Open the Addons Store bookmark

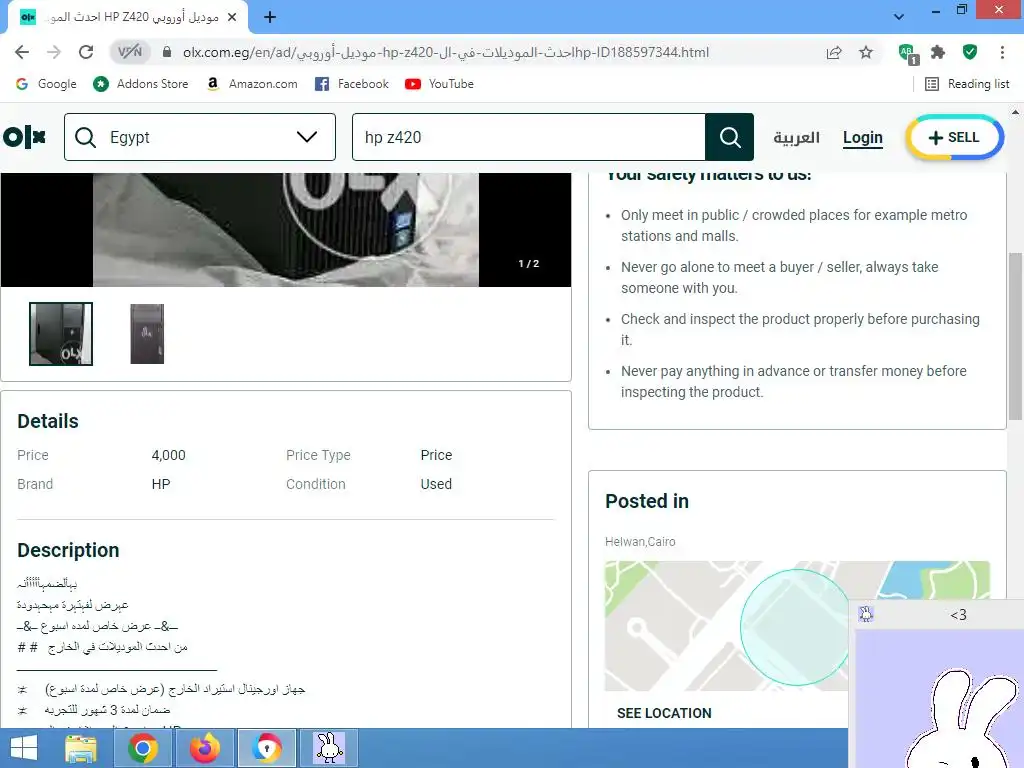click(140, 84)
